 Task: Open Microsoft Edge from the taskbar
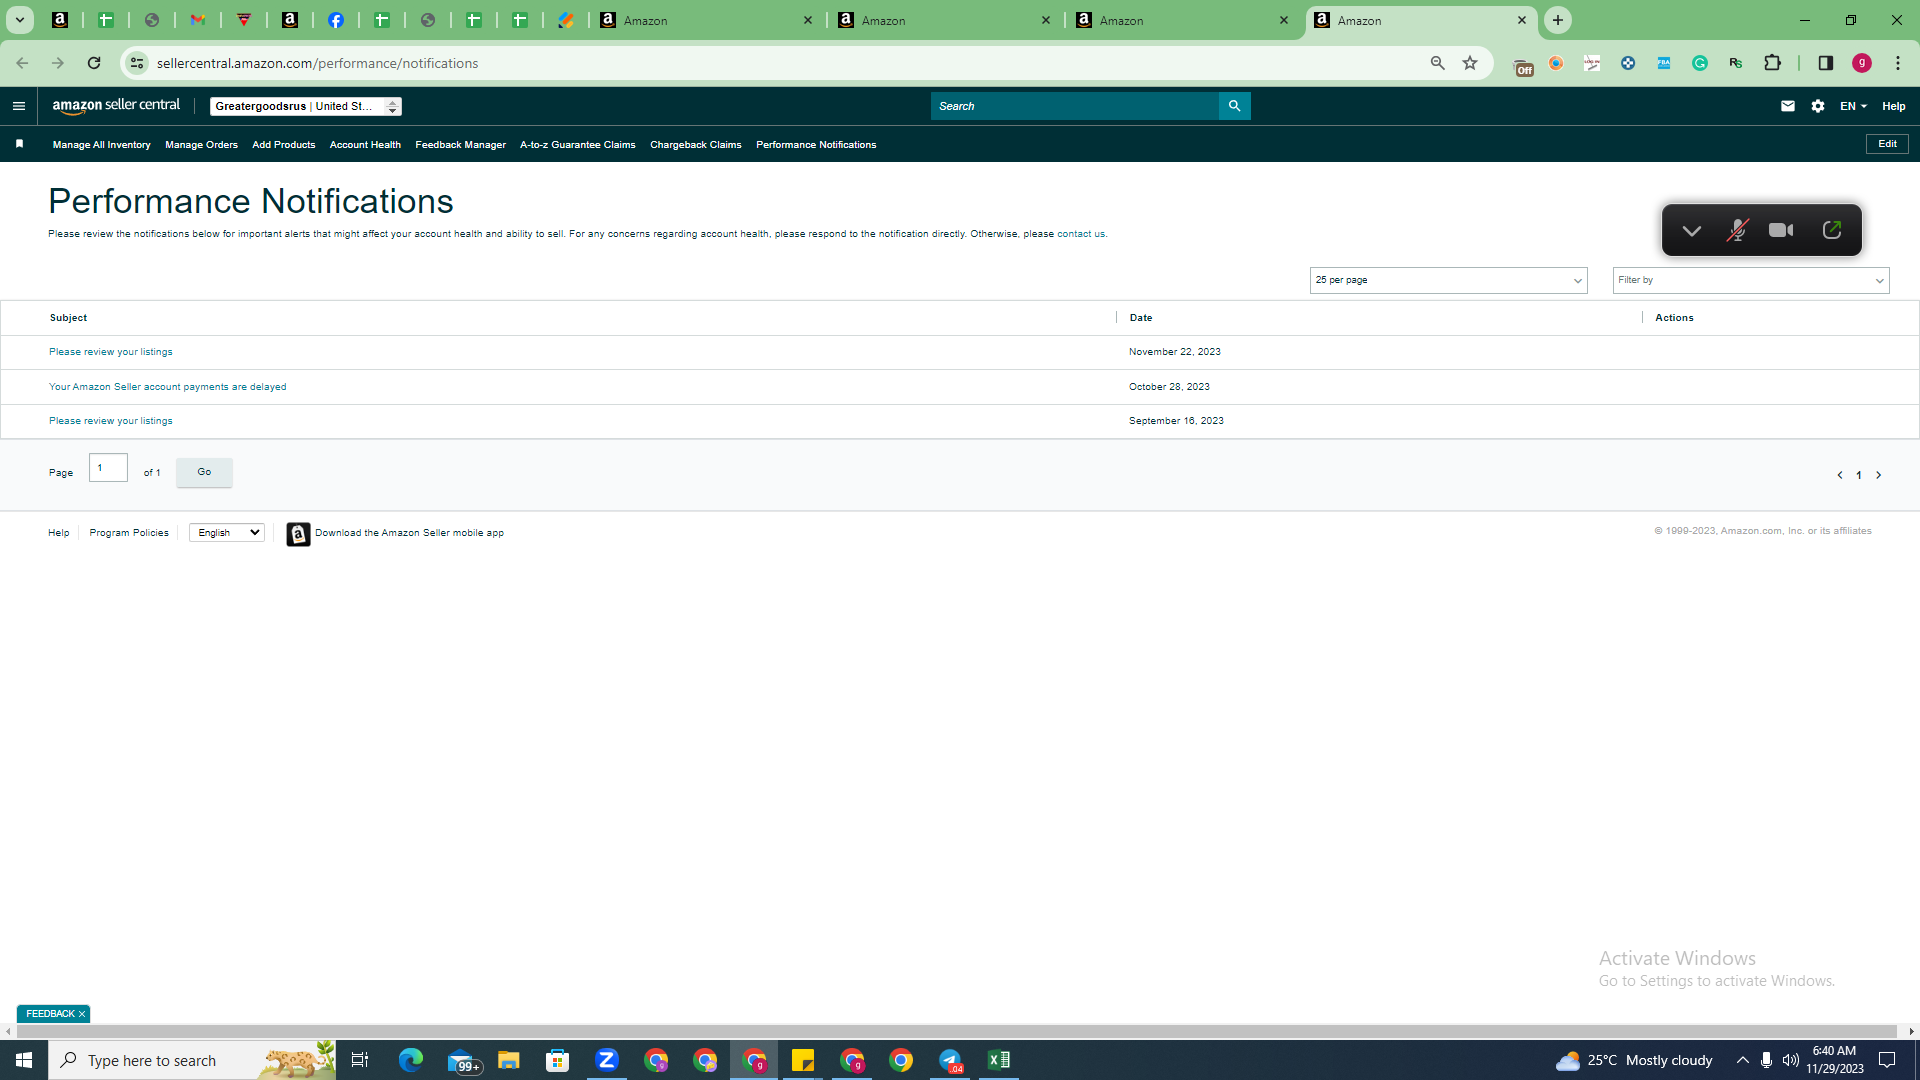pos(411,1060)
